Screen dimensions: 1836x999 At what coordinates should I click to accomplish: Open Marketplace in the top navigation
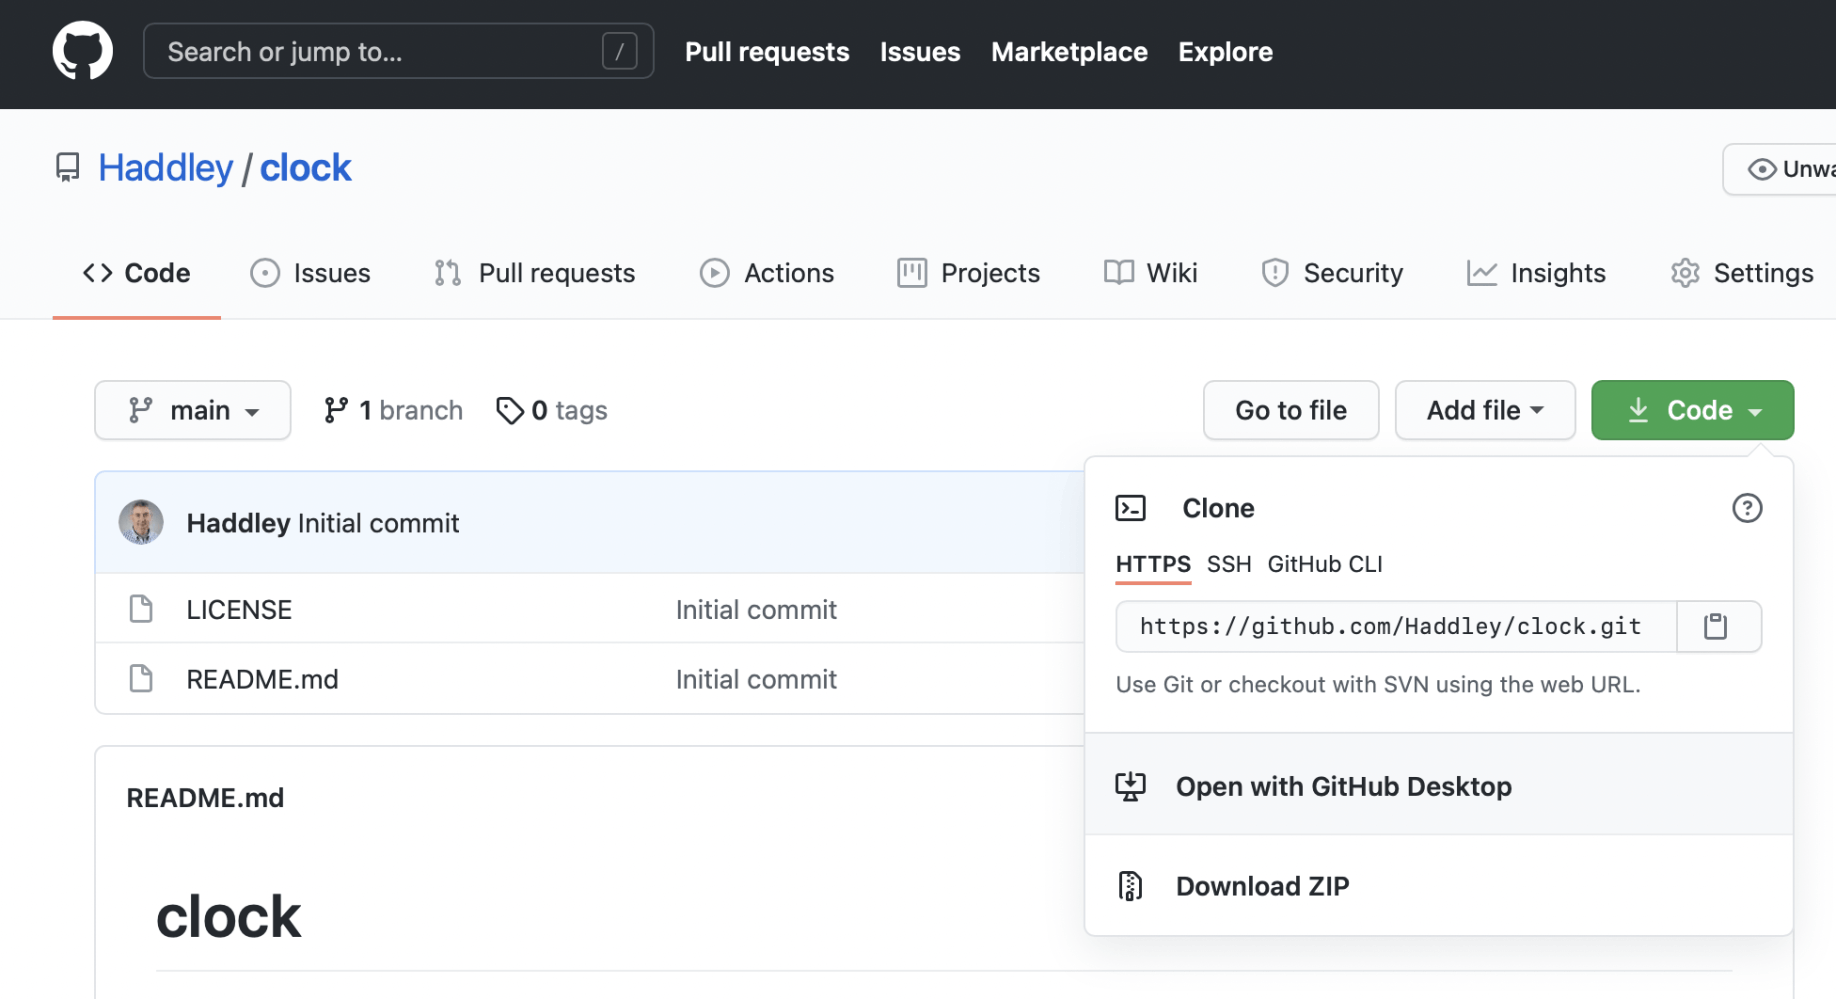tap(1068, 51)
